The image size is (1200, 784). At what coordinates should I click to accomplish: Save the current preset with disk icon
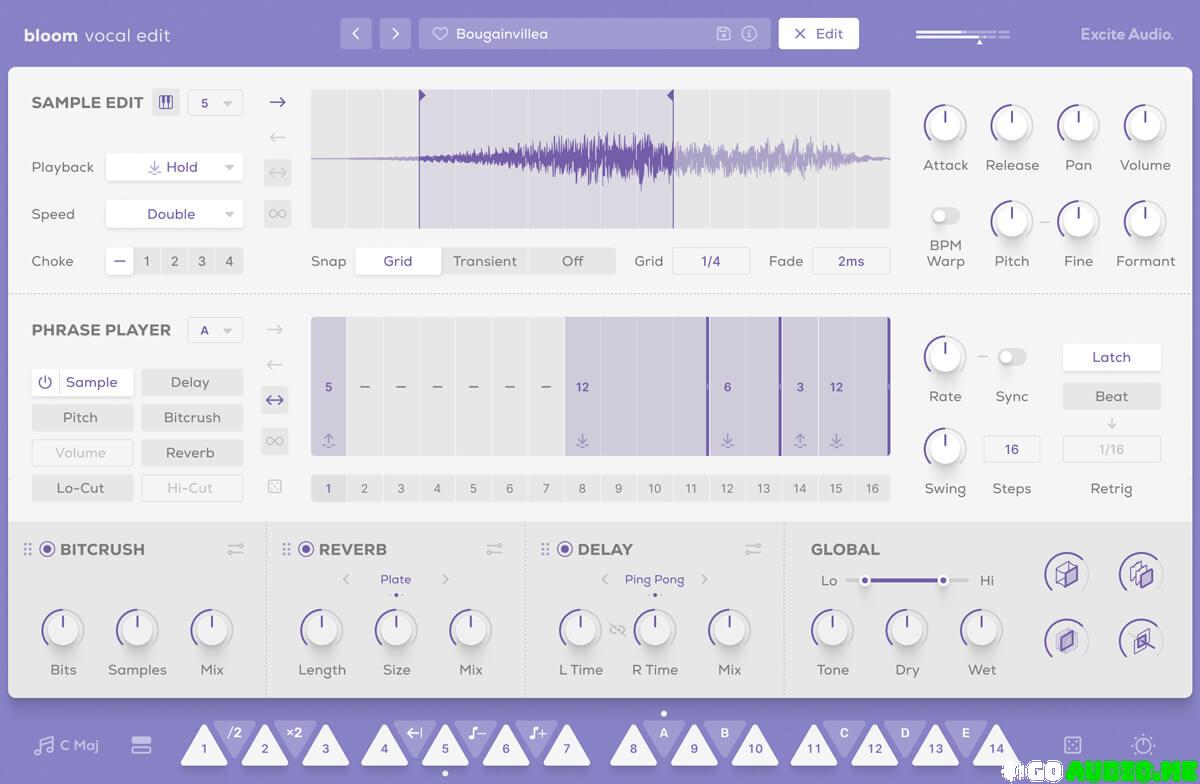(724, 34)
